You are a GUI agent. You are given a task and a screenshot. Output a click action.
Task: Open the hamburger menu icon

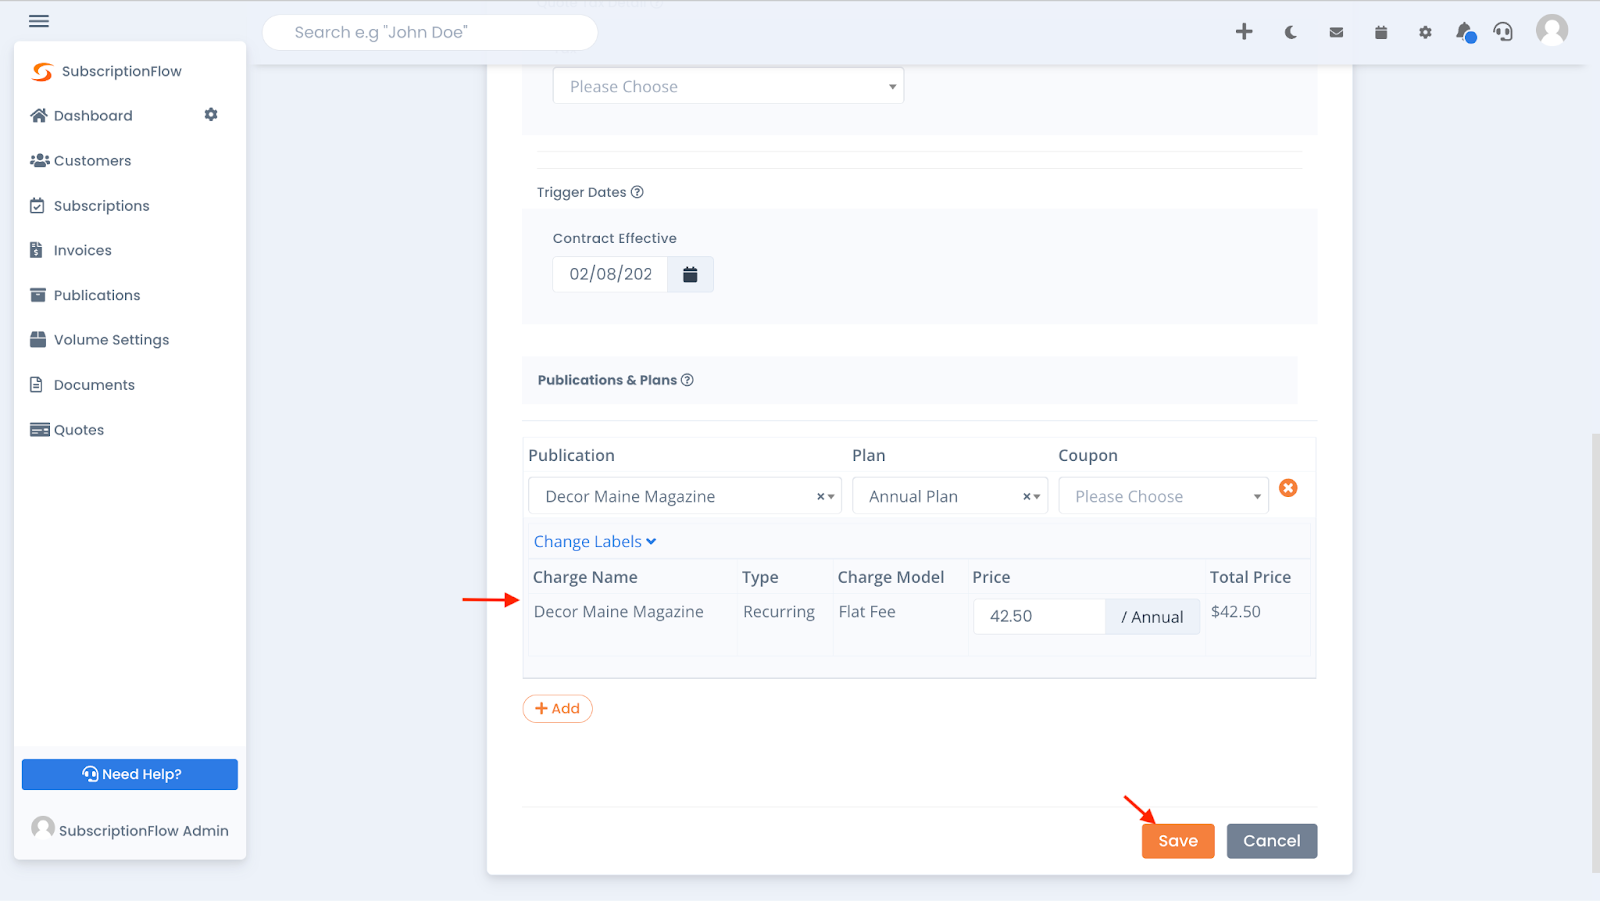(x=39, y=21)
